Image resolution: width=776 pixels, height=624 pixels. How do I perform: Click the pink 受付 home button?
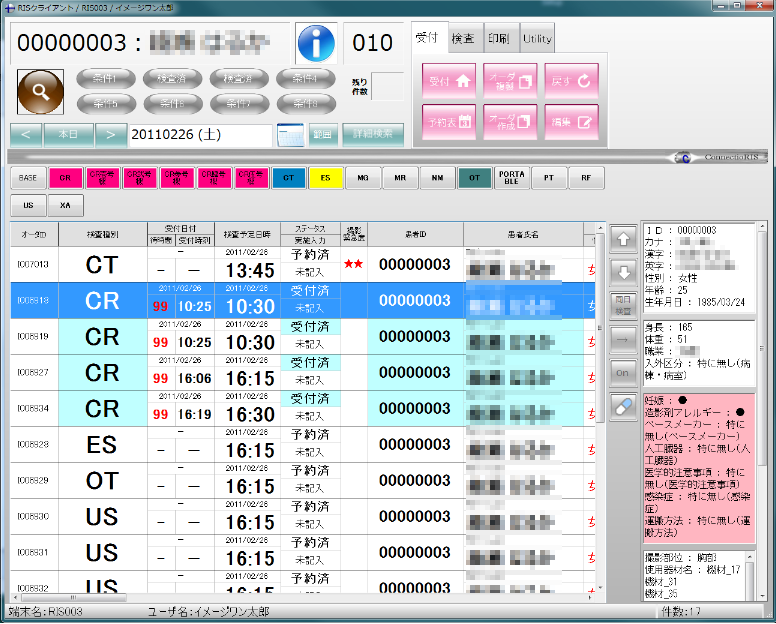tap(449, 82)
